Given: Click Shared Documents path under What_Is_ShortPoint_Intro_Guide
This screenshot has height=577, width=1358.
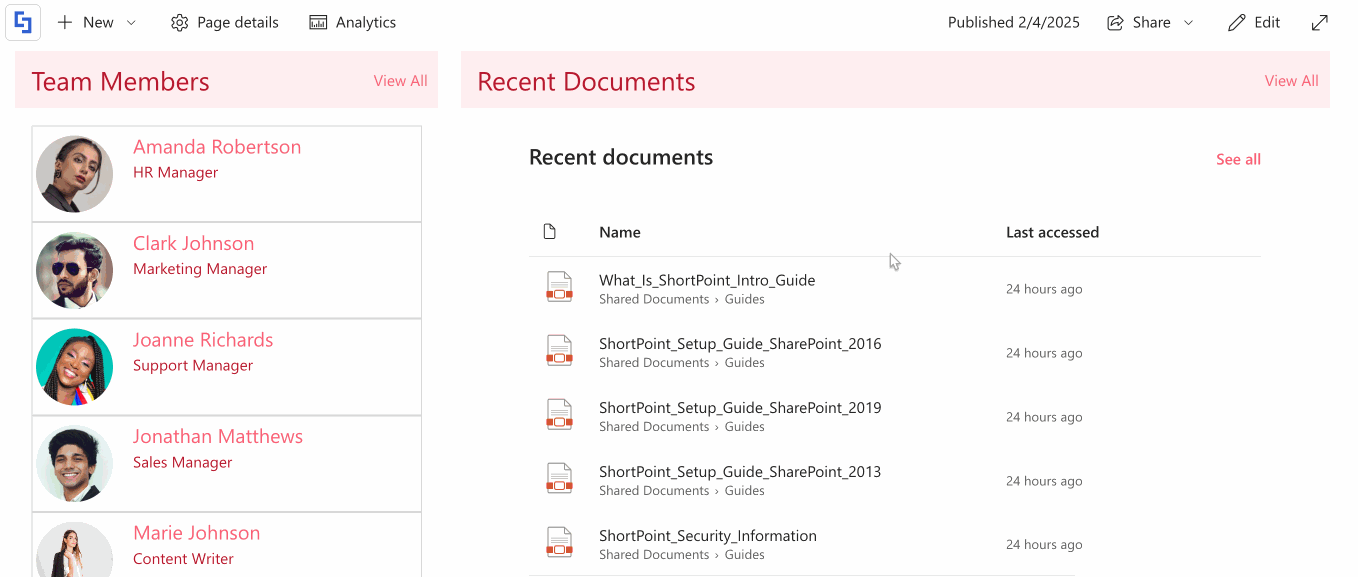Looking at the screenshot, I should (x=654, y=299).
